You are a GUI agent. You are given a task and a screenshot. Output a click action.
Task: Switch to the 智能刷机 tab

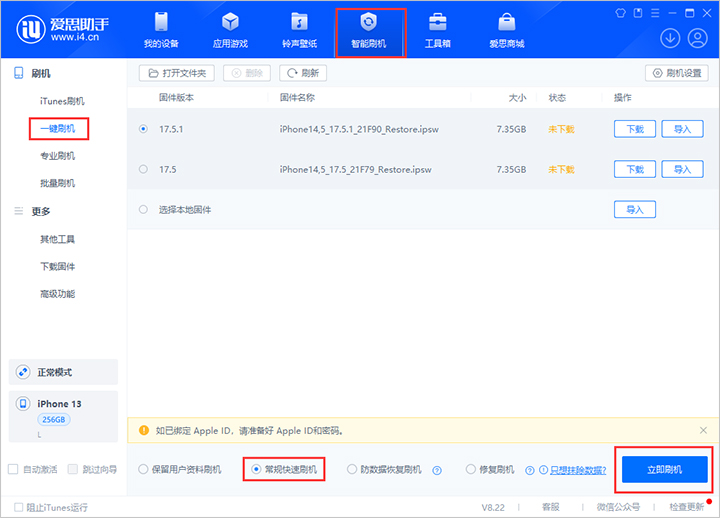point(368,30)
